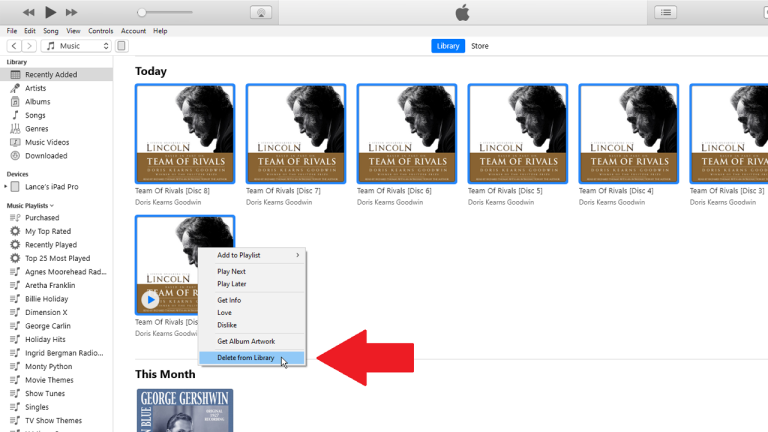The width and height of the screenshot is (768, 432).
Task: Click the Songs note icon
Action: coord(15,115)
